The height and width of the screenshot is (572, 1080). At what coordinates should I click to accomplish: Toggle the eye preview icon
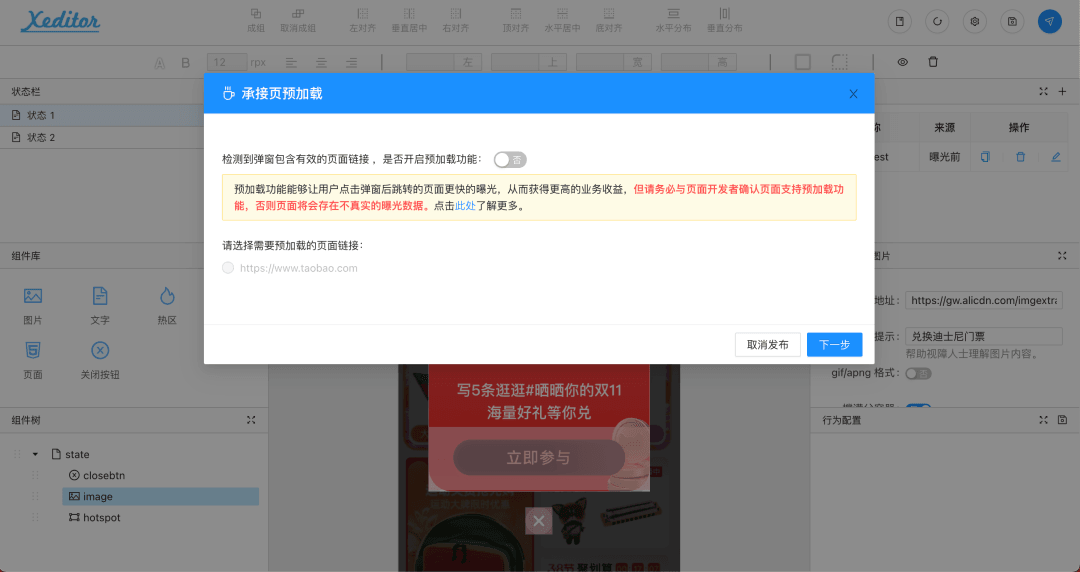[902, 62]
